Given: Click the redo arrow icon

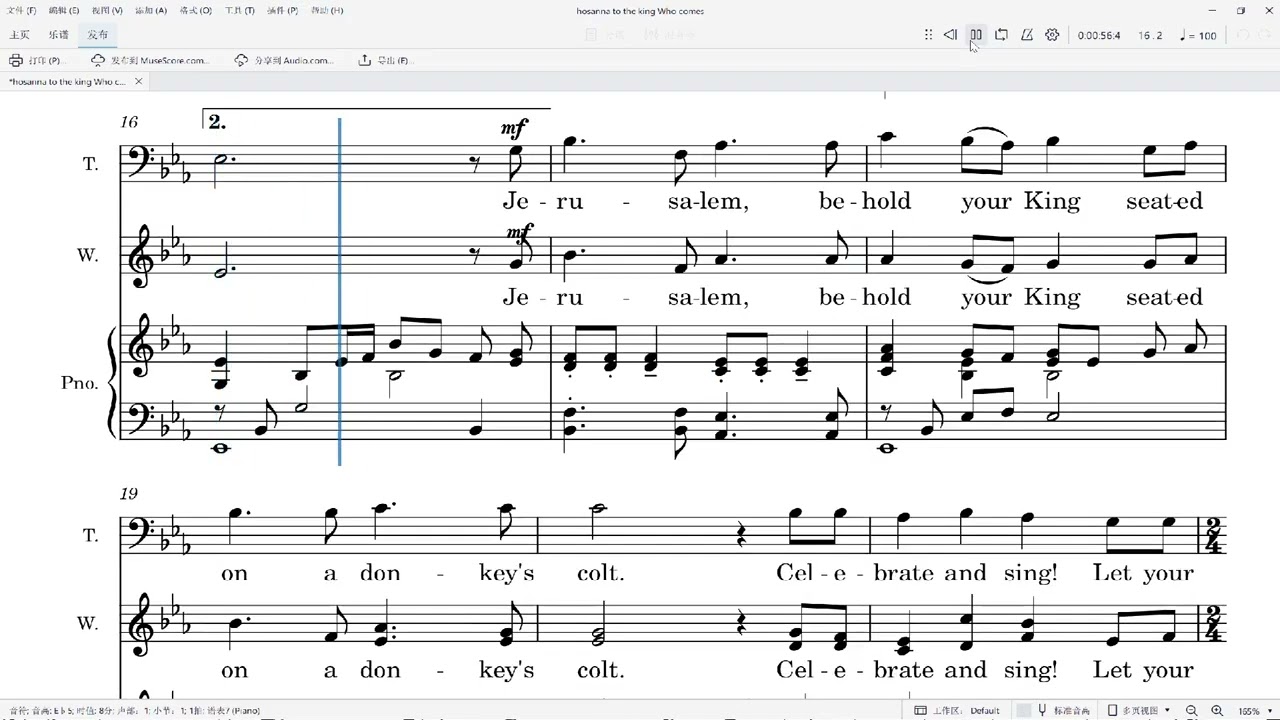Looking at the screenshot, I should point(1266,35).
